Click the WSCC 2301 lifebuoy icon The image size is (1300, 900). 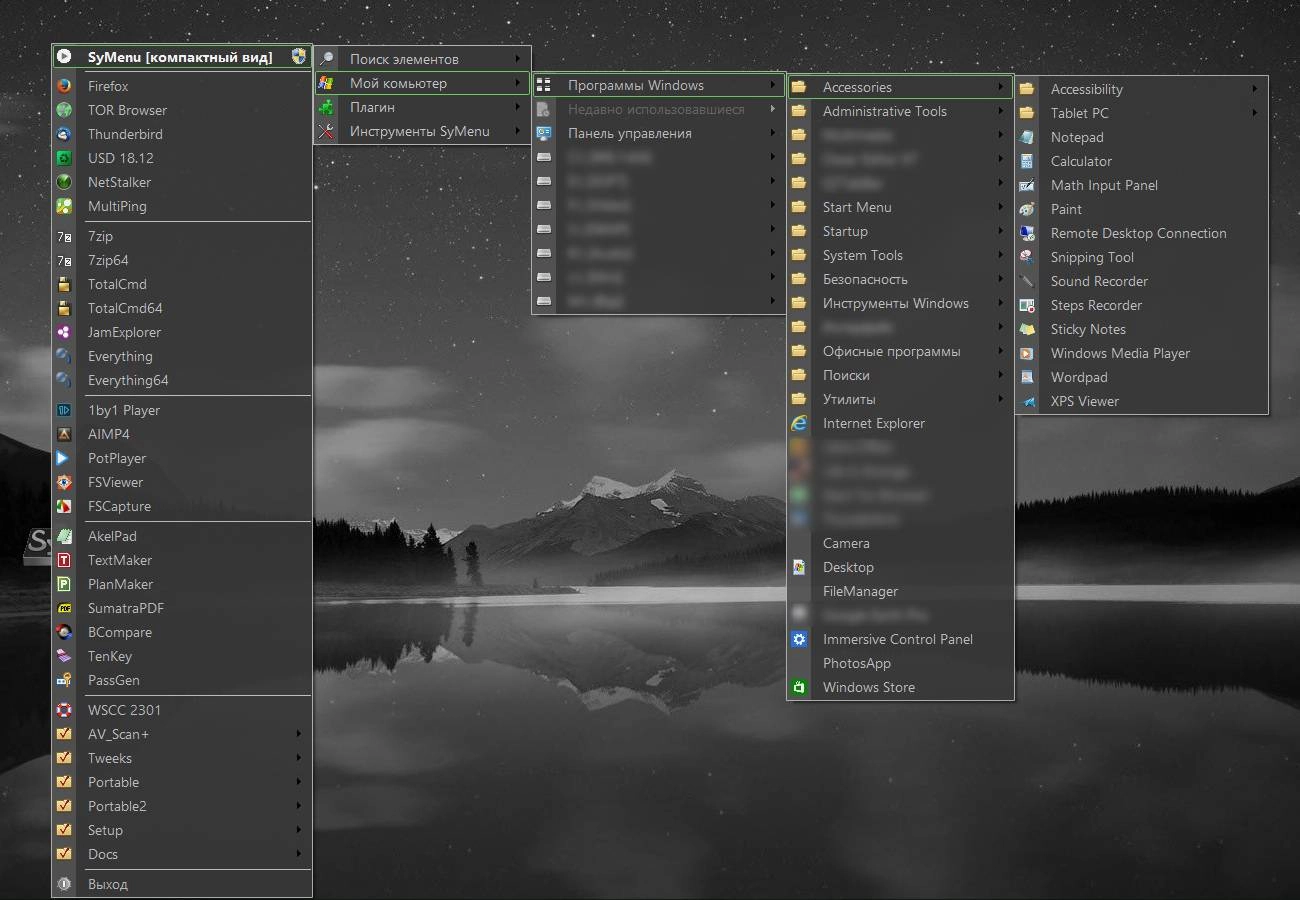[x=64, y=710]
